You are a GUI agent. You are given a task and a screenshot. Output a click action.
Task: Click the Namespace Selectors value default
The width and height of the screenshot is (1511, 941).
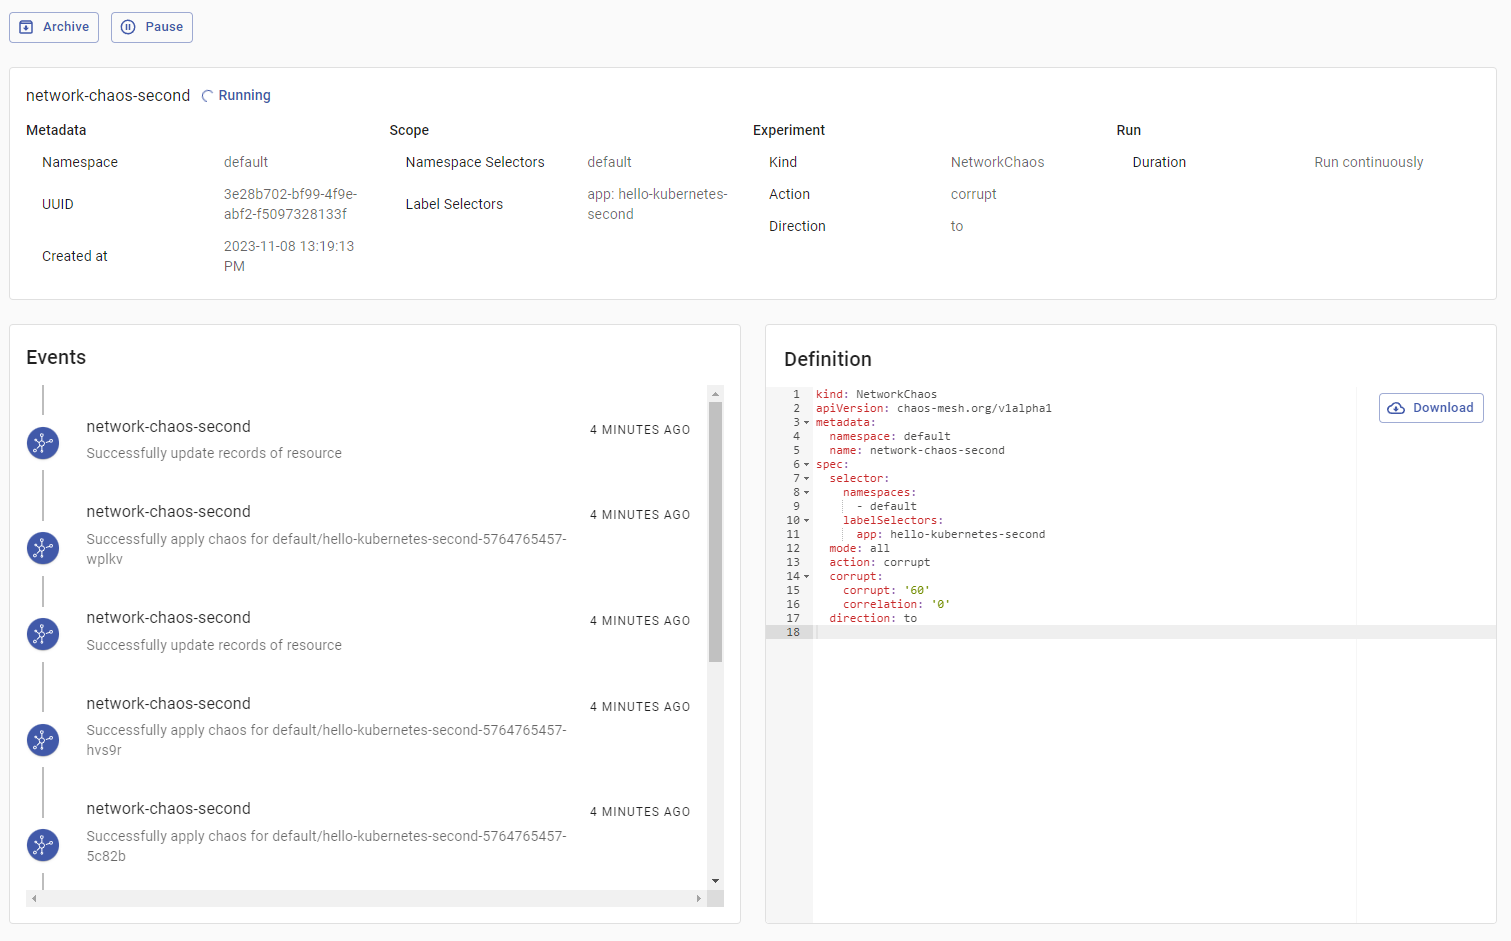(609, 162)
